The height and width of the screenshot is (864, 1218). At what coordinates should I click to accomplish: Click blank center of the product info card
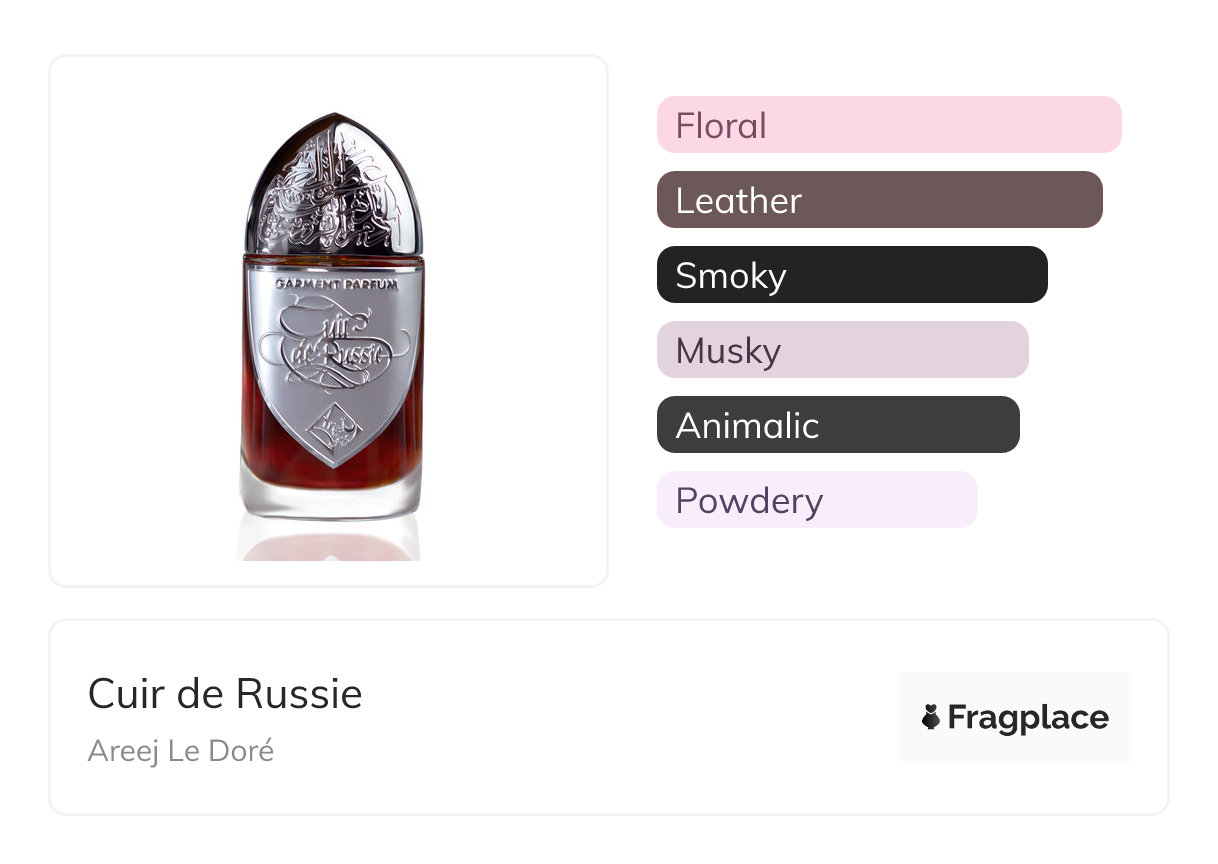coord(620,717)
